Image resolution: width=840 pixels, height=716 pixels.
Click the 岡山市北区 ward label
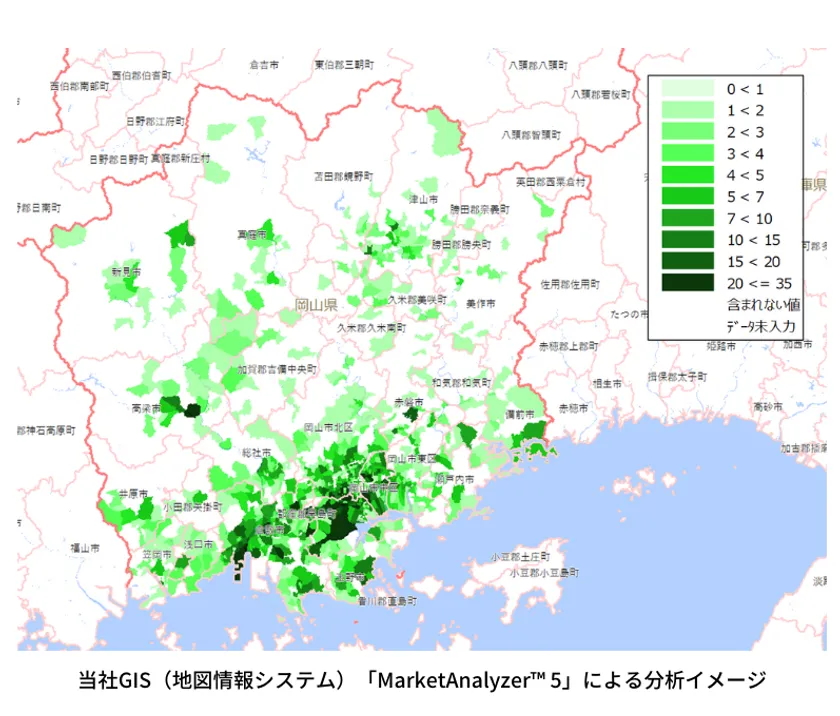(329, 427)
